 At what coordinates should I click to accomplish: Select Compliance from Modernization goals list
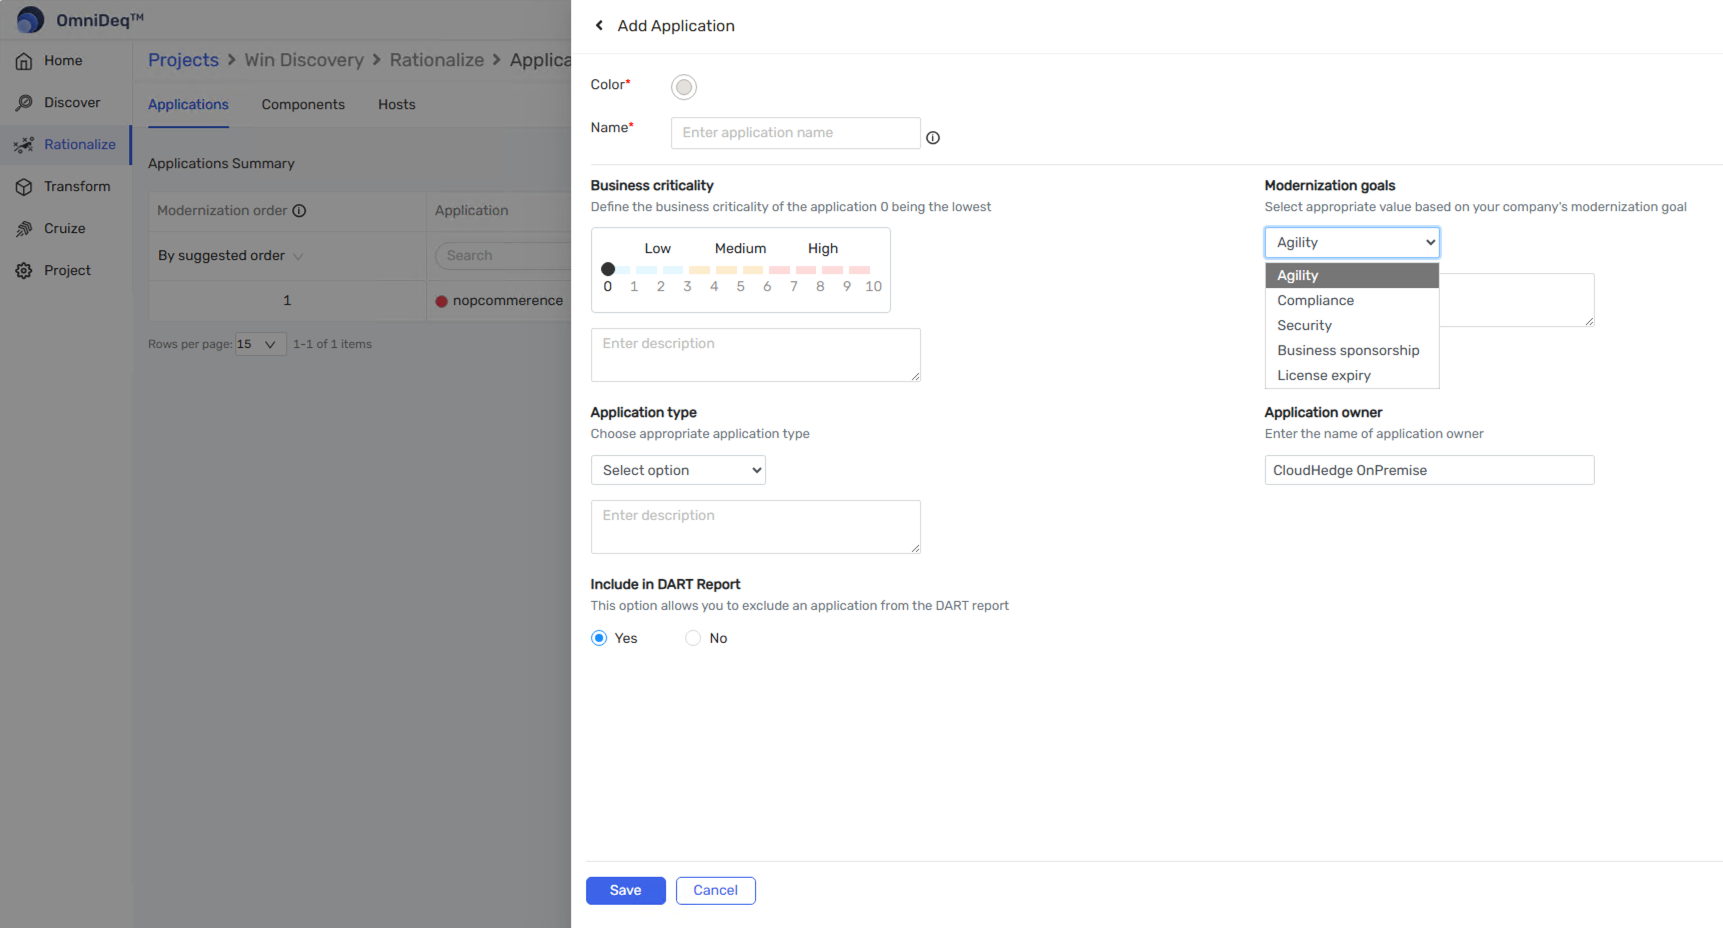click(1315, 300)
